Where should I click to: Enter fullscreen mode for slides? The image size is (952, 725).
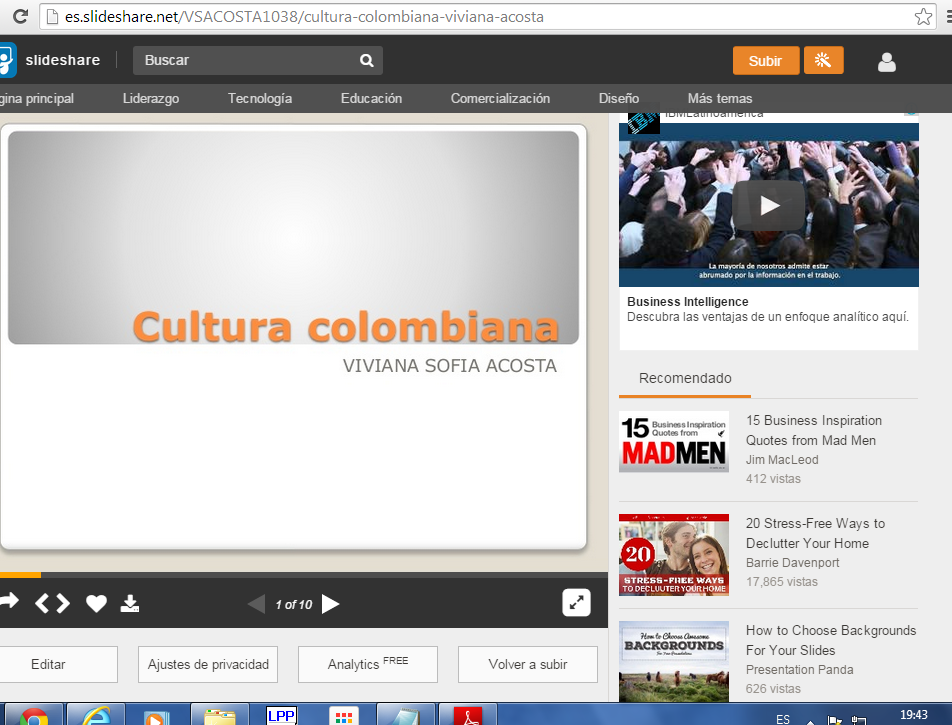tap(576, 602)
